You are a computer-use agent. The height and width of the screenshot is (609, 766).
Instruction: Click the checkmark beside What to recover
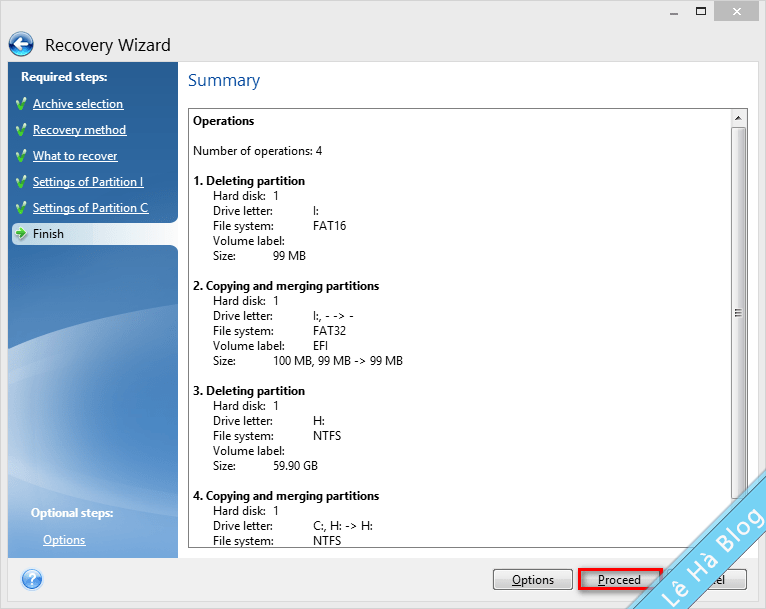point(21,156)
